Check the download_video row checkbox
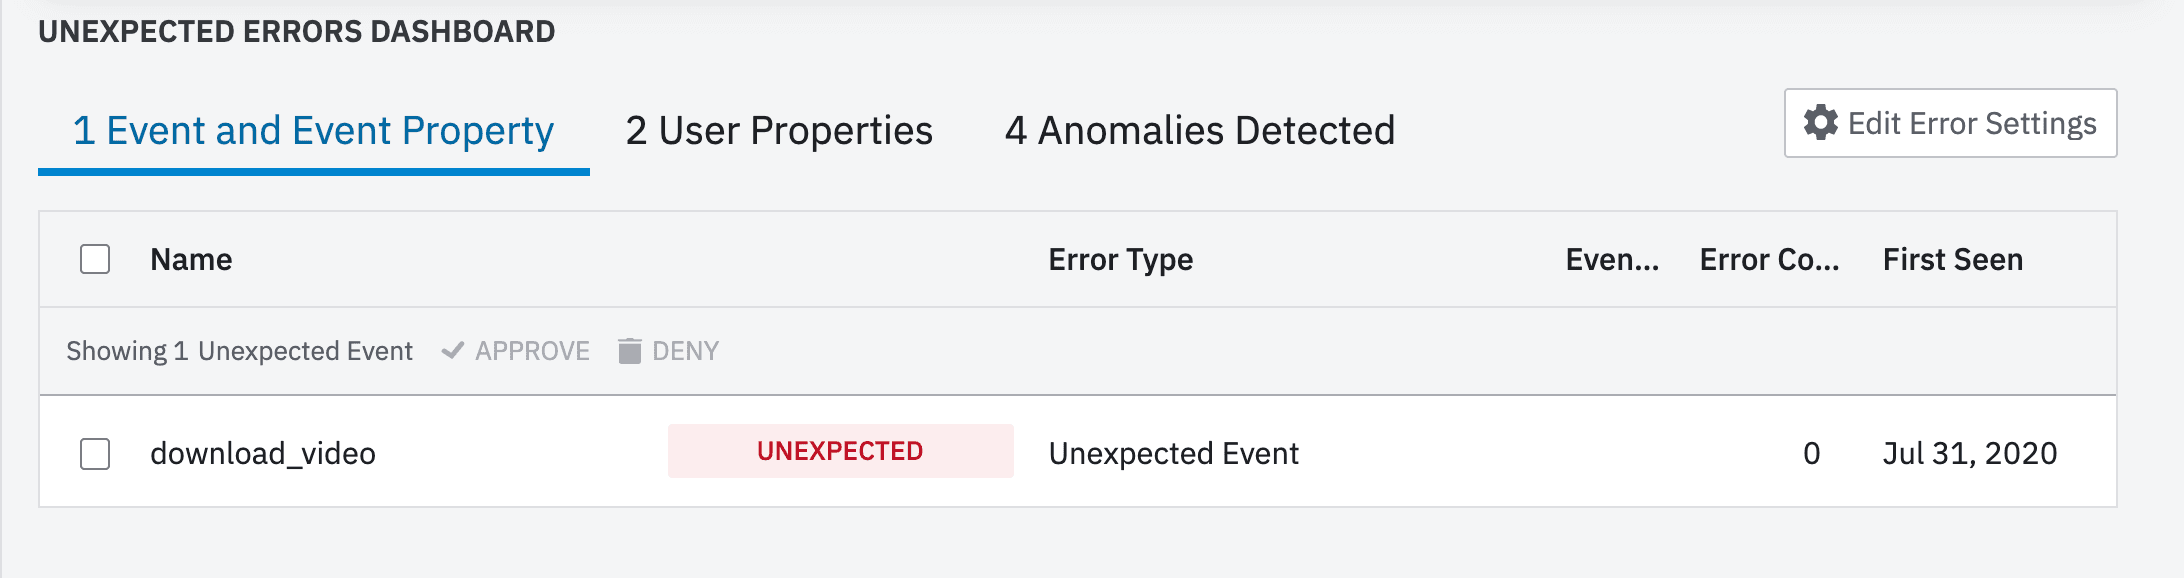 click(95, 454)
